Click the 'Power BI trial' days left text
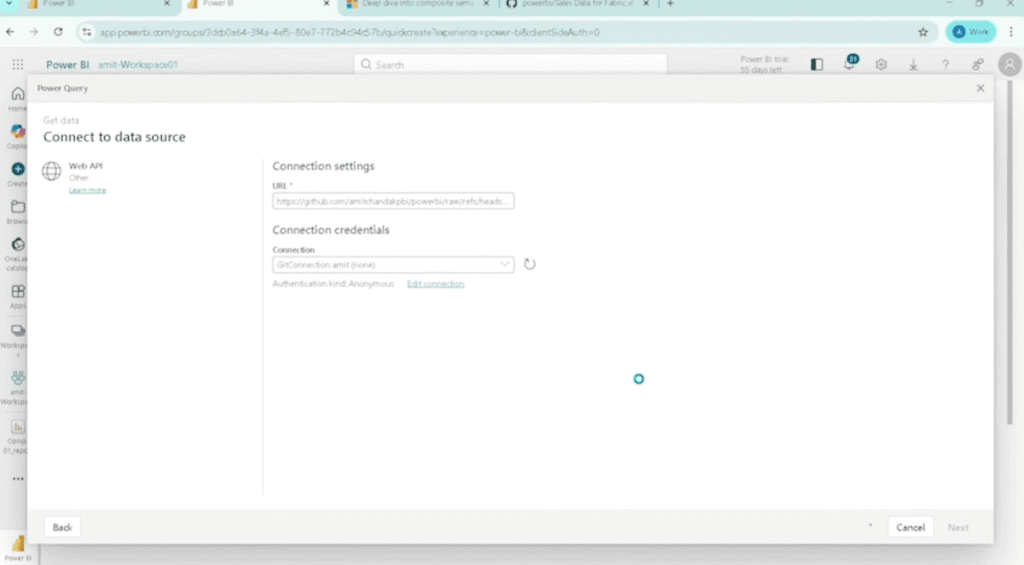The image size is (1024, 565). point(764,64)
